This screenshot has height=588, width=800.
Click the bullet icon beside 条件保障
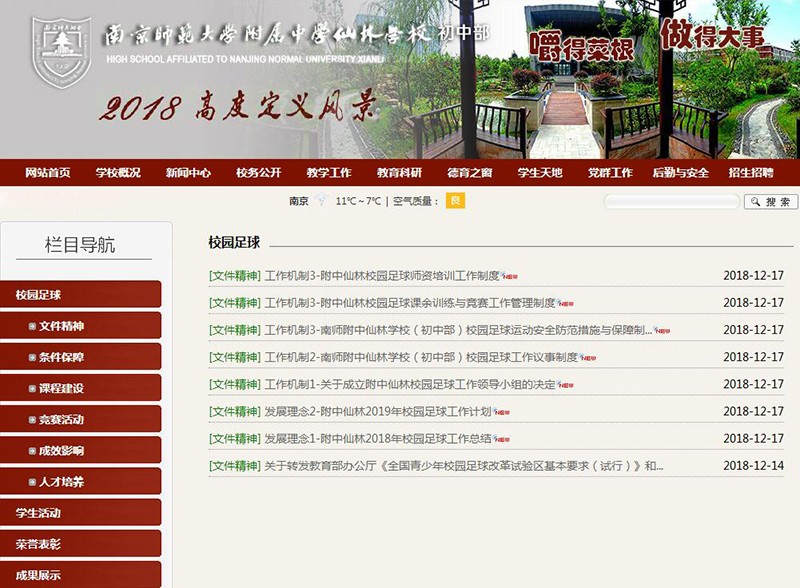tap(32, 357)
